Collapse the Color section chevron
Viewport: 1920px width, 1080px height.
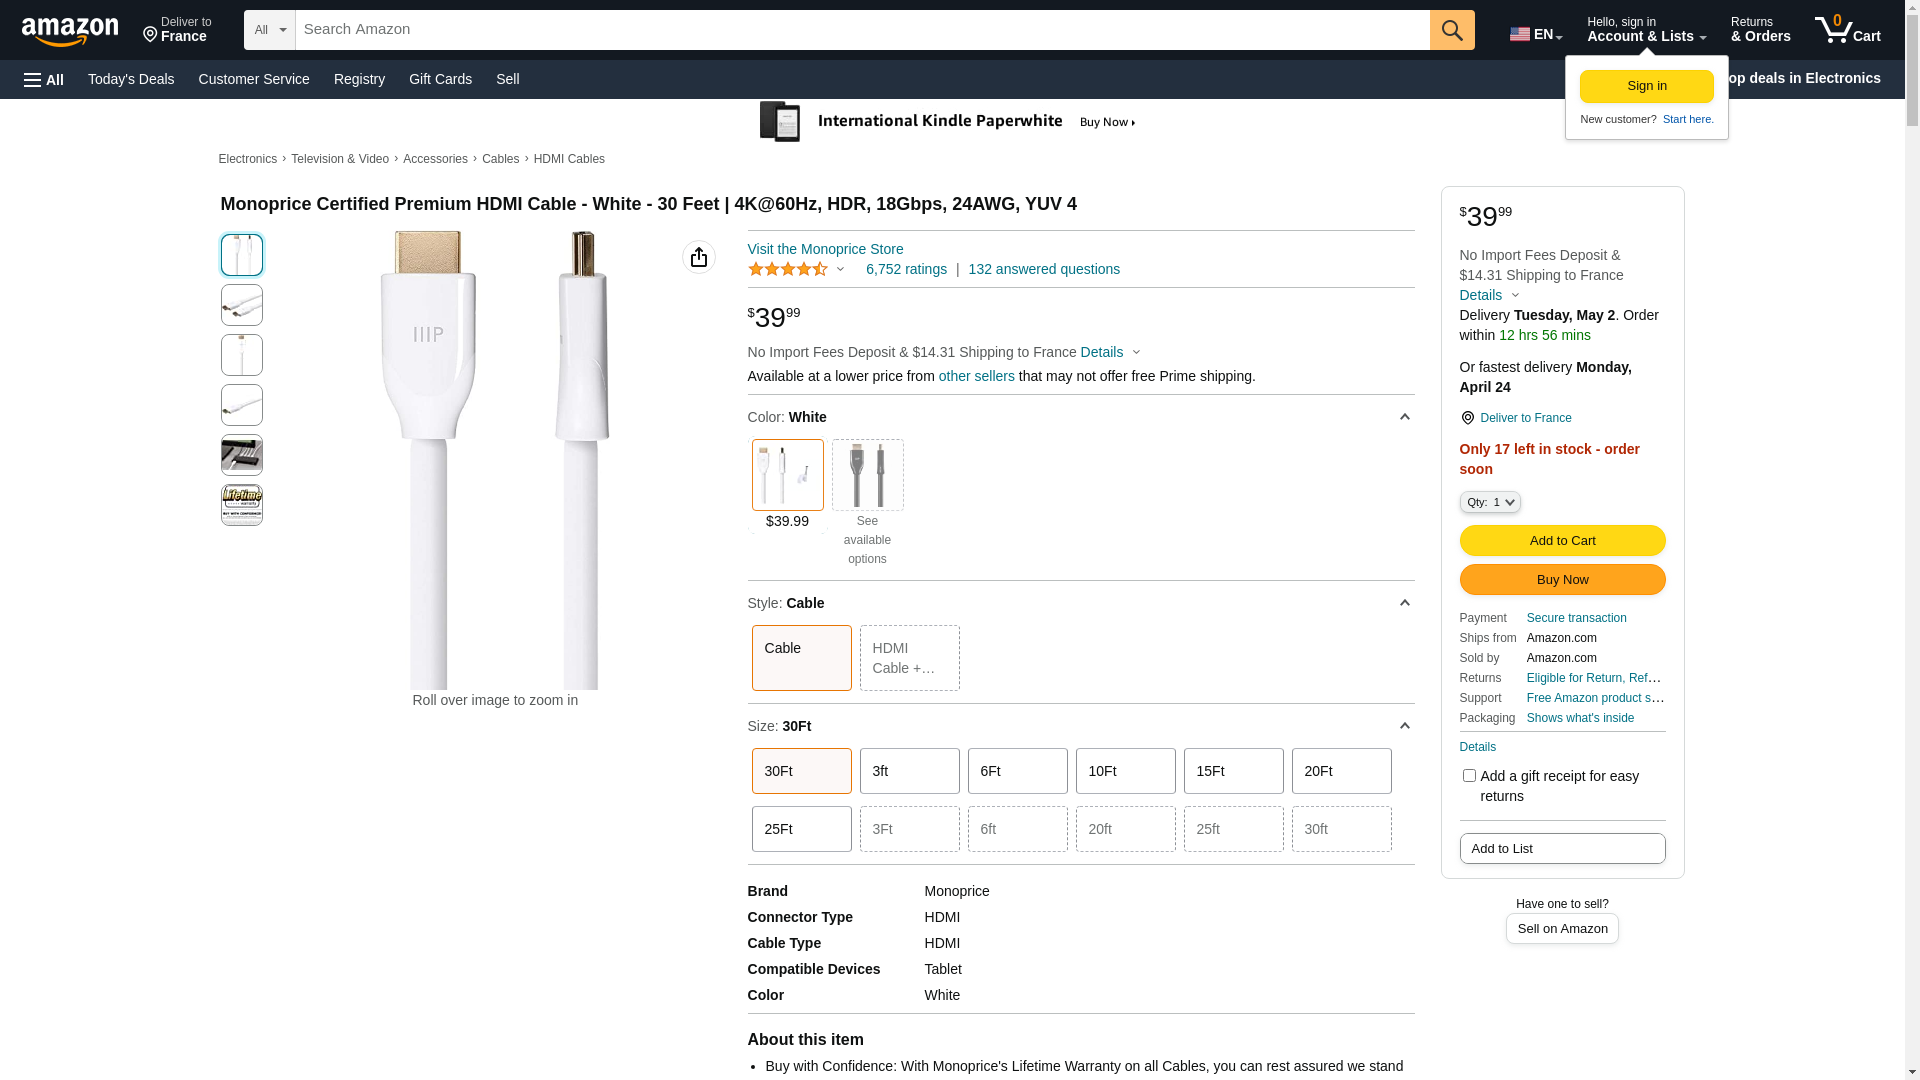[1404, 417]
